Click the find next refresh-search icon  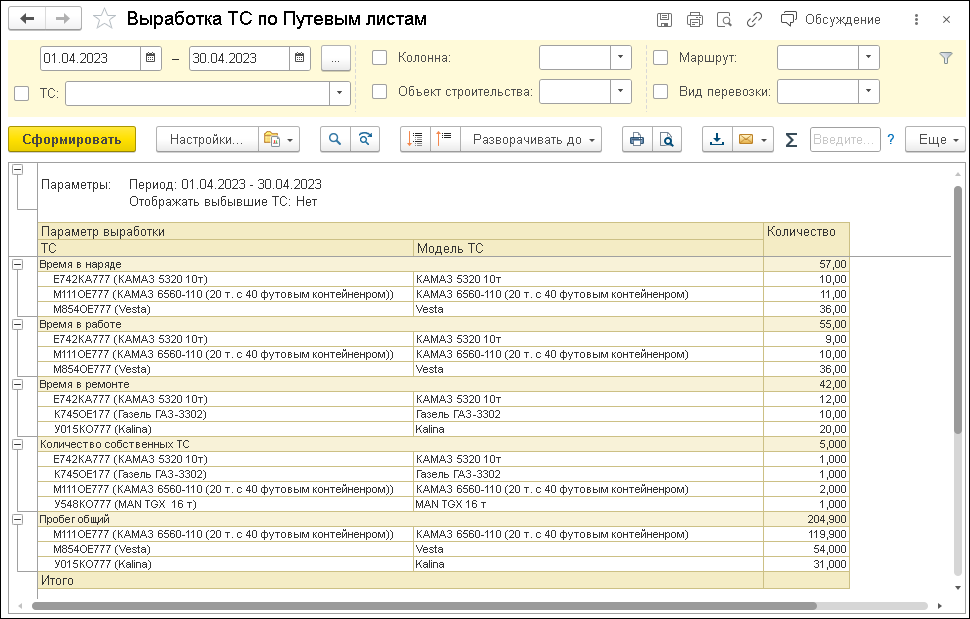(x=365, y=139)
